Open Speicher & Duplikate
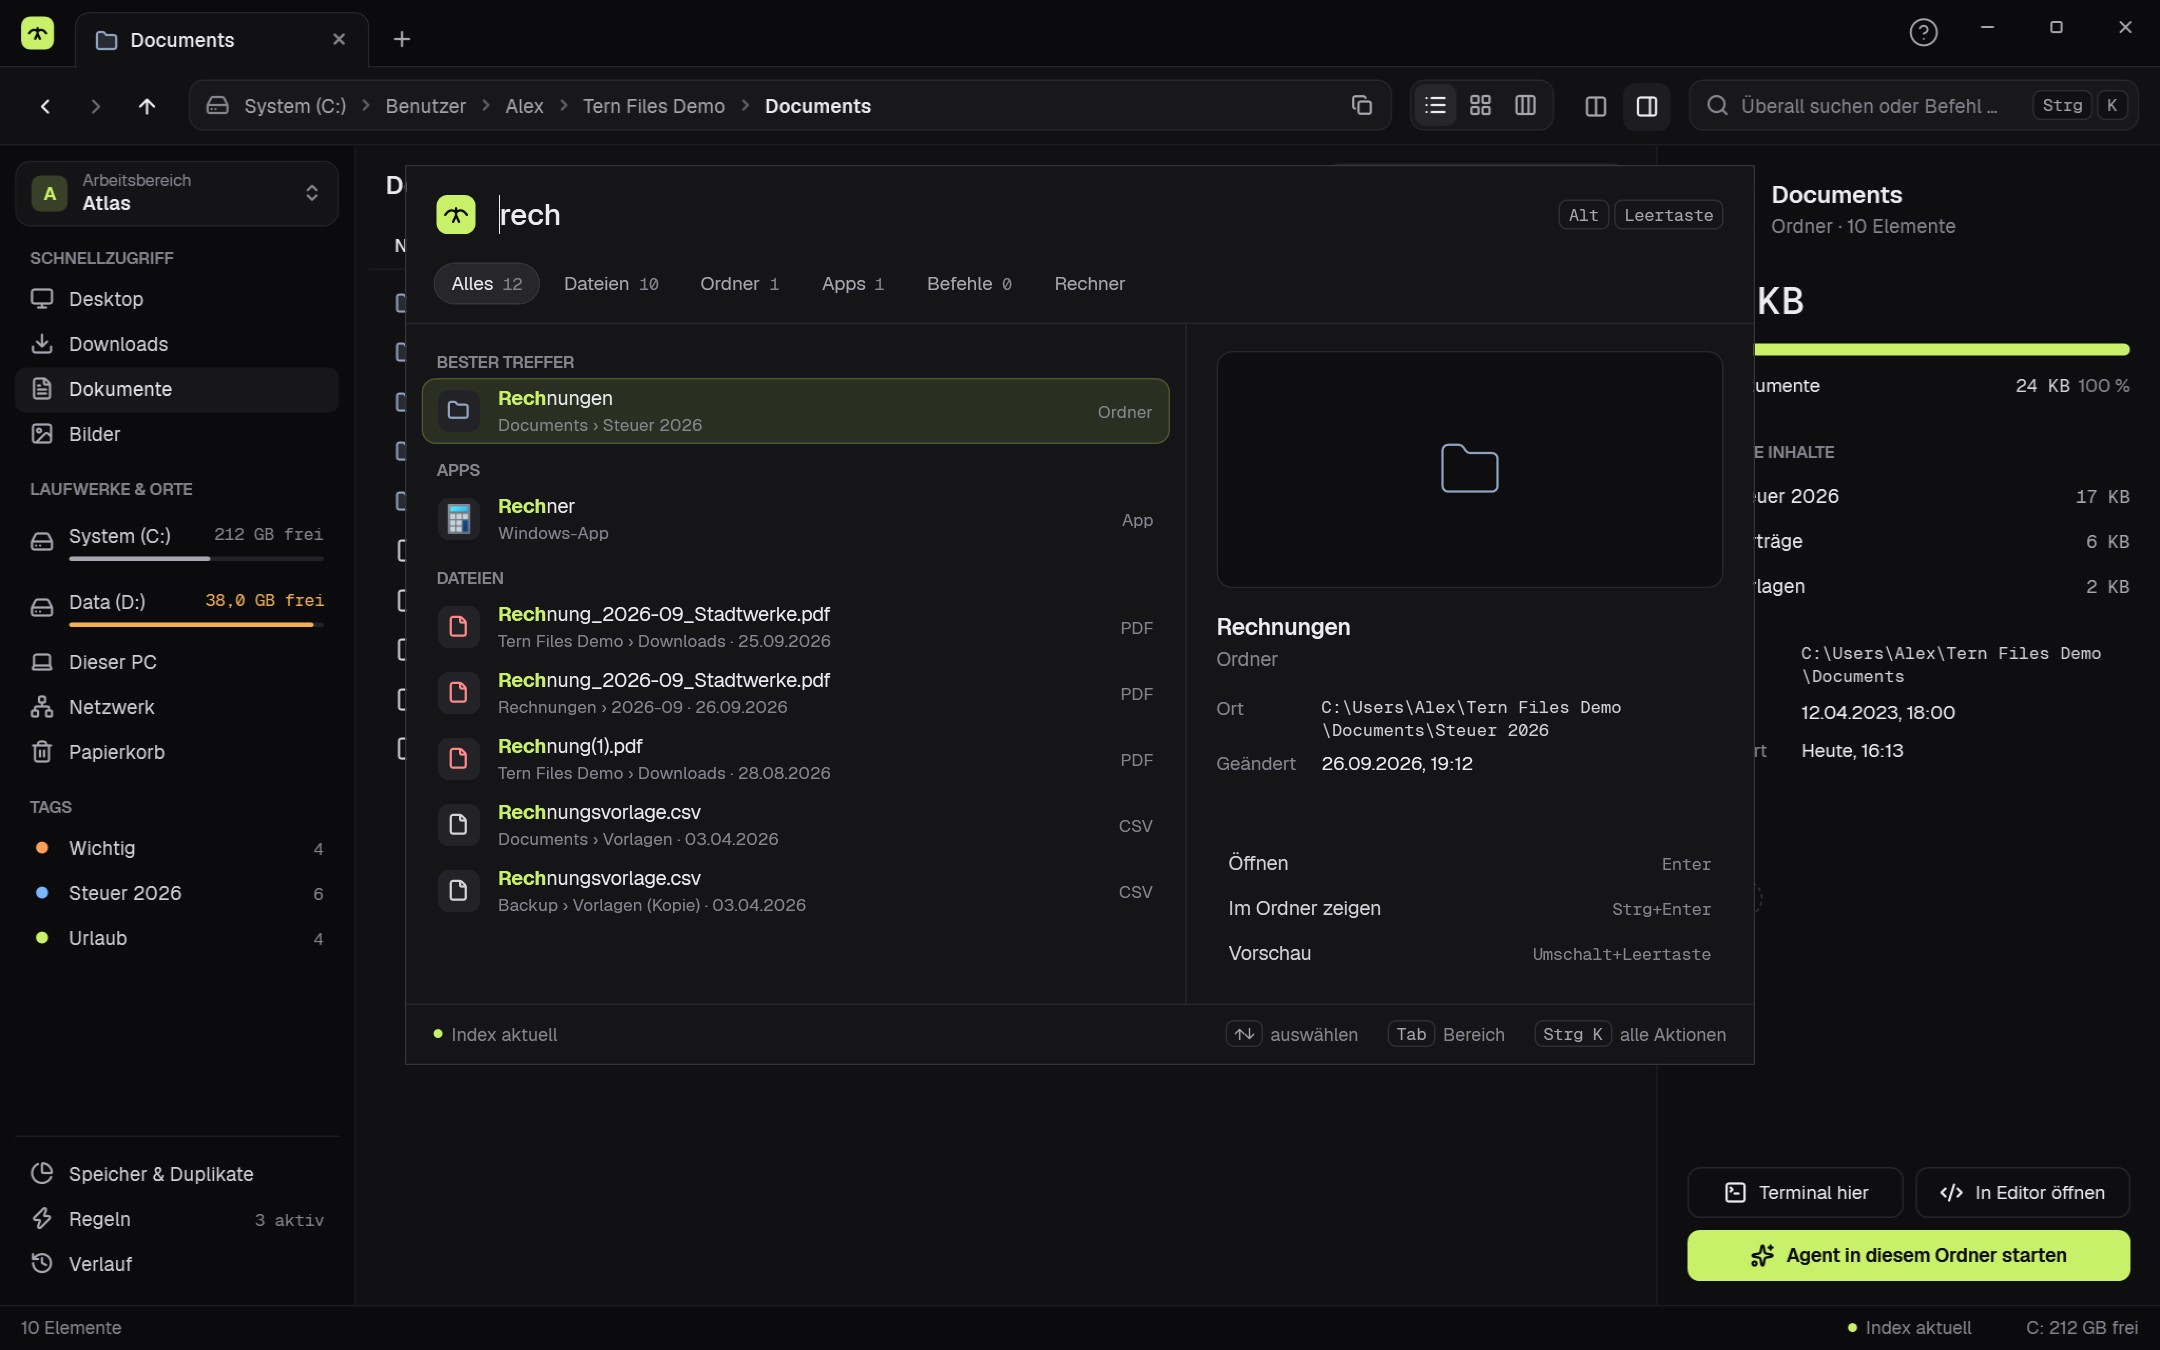The image size is (2160, 1350). [x=177, y=1174]
